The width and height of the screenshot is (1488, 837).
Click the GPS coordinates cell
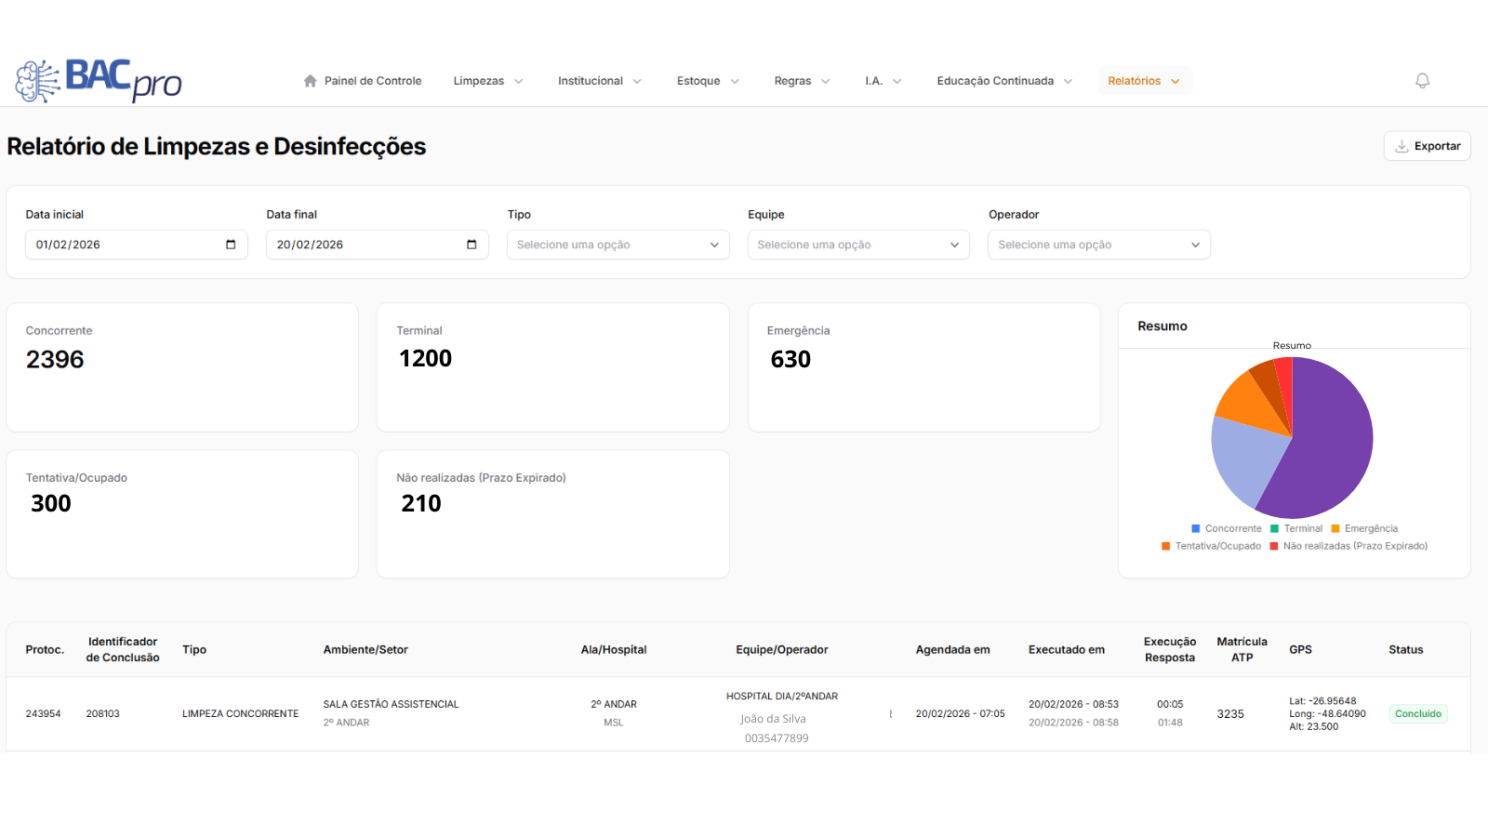[1327, 714]
